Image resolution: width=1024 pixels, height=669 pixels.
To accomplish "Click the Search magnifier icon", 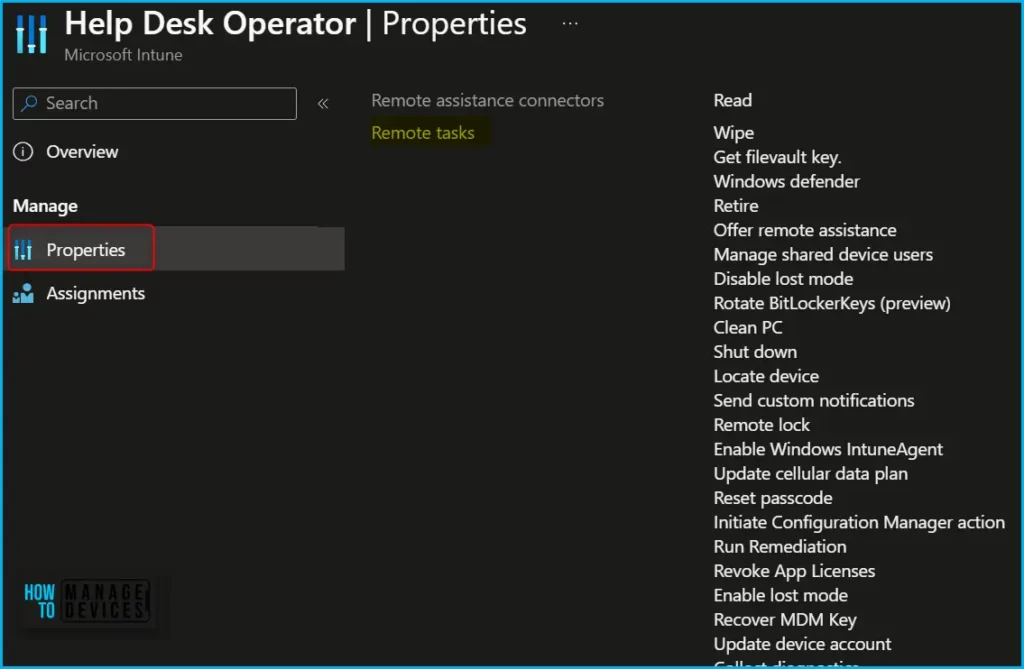I will [x=29, y=103].
